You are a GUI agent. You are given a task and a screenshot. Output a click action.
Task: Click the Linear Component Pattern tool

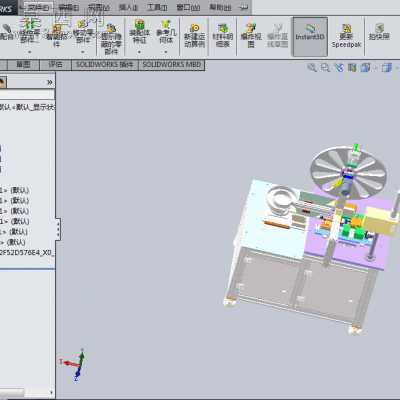pyautogui.click(x=29, y=31)
